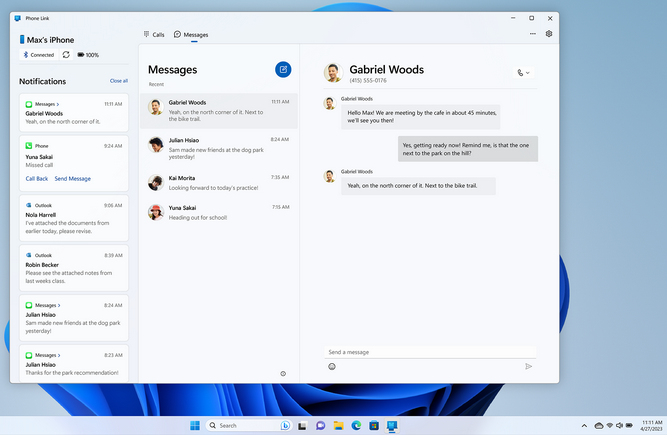Image resolution: width=667 pixels, height=437 pixels.
Task: Click Julian Hsiao's avatar in message list
Action: click(156, 145)
